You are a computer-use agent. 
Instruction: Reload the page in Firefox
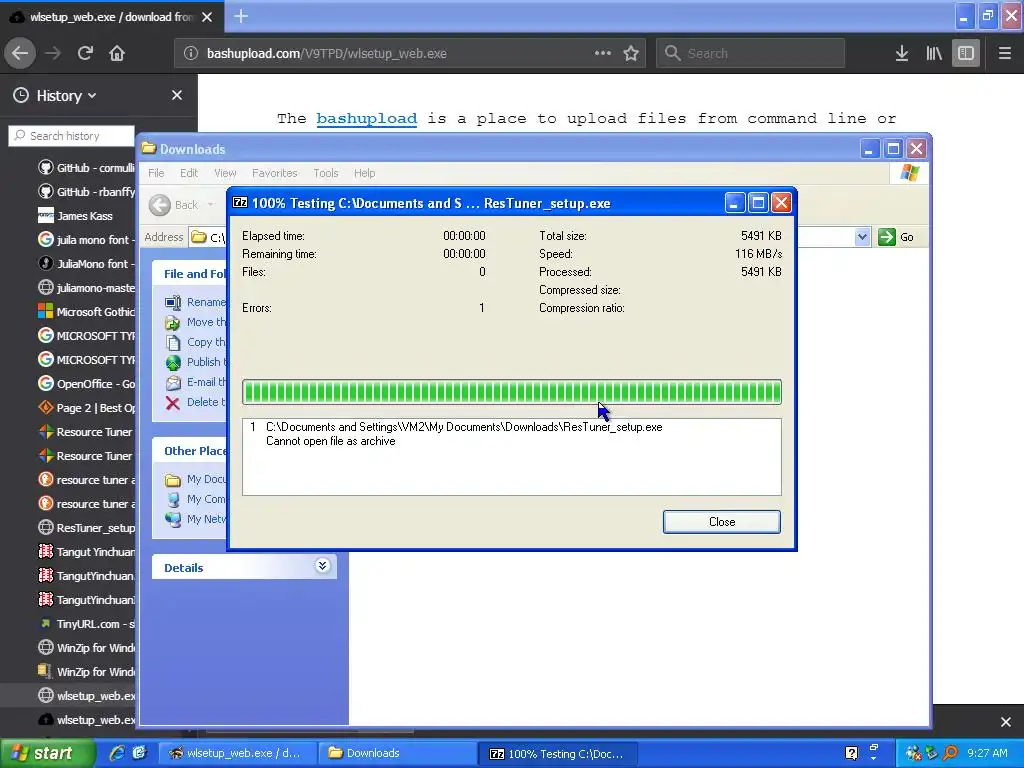(85, 53)
